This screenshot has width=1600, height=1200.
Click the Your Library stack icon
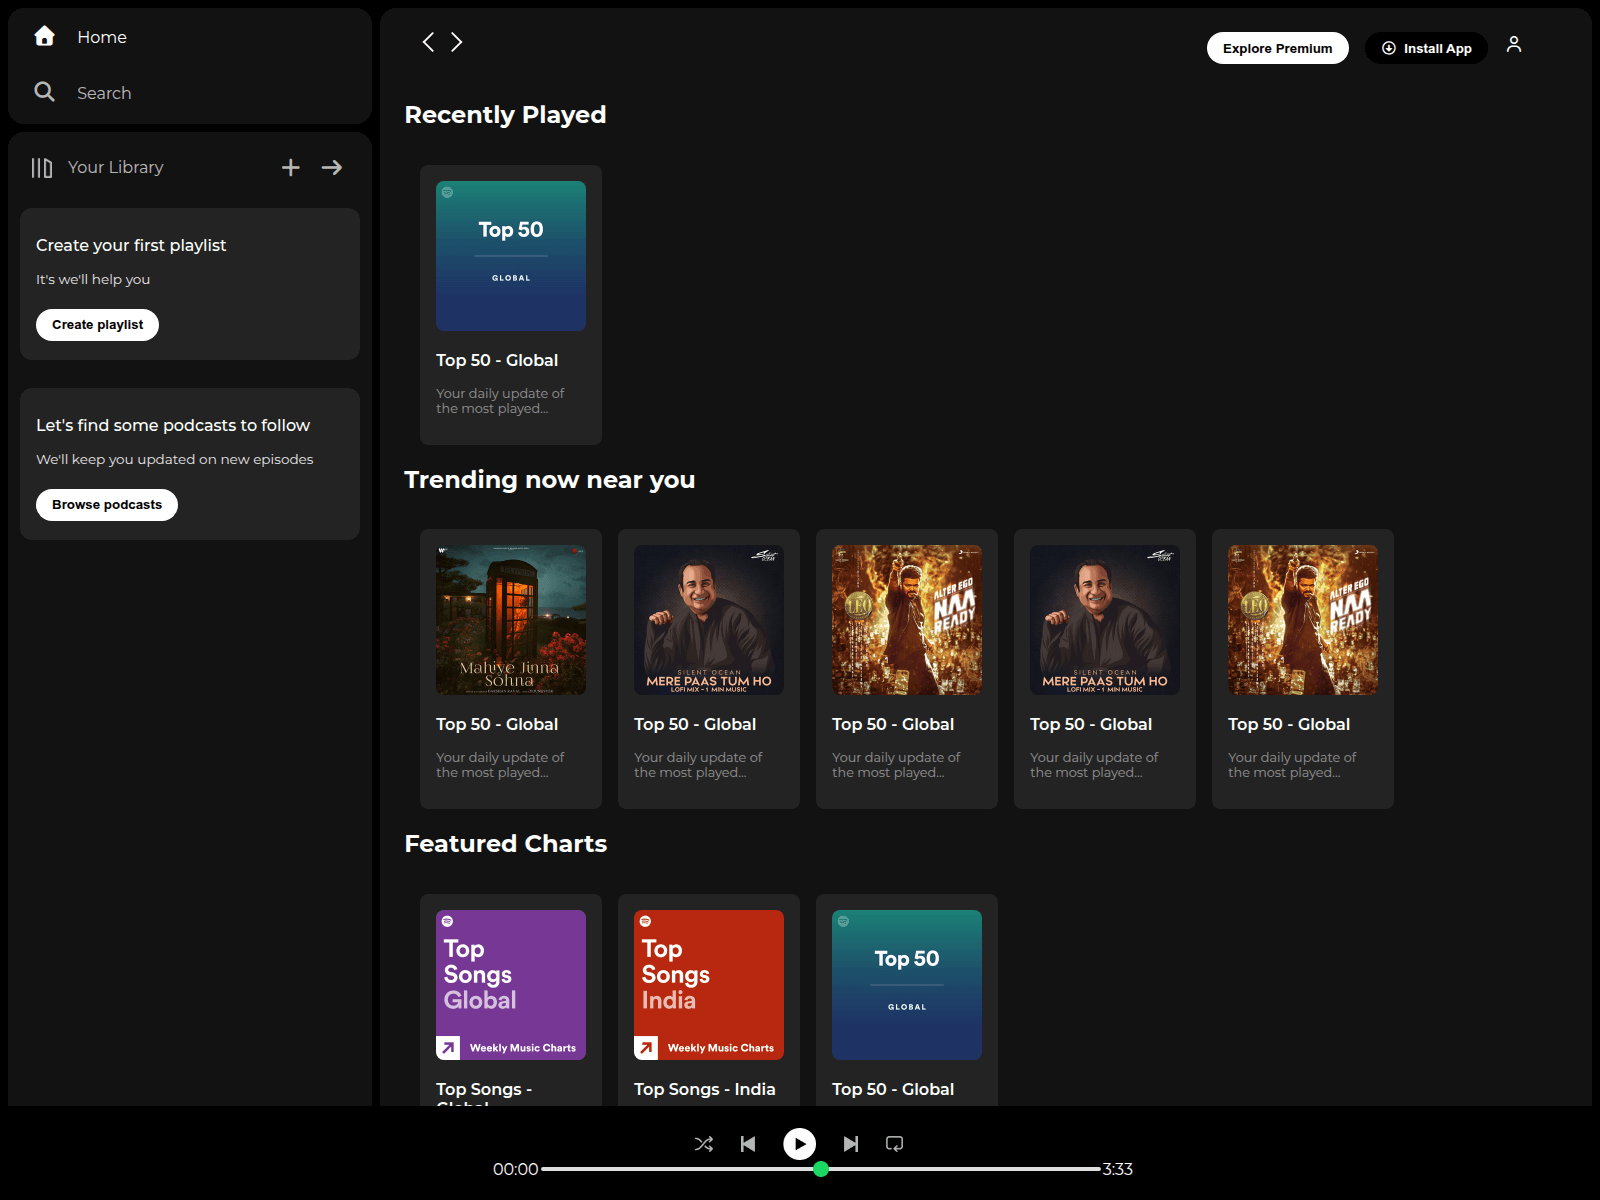pos(41,168)
